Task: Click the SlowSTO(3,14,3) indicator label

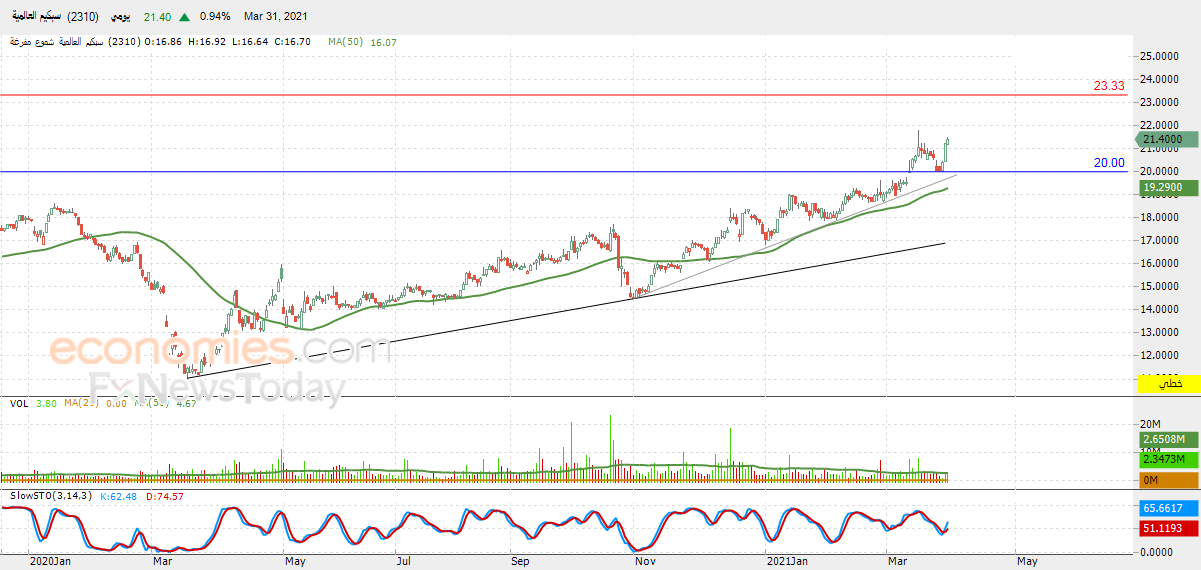Action: coord(50,496)
